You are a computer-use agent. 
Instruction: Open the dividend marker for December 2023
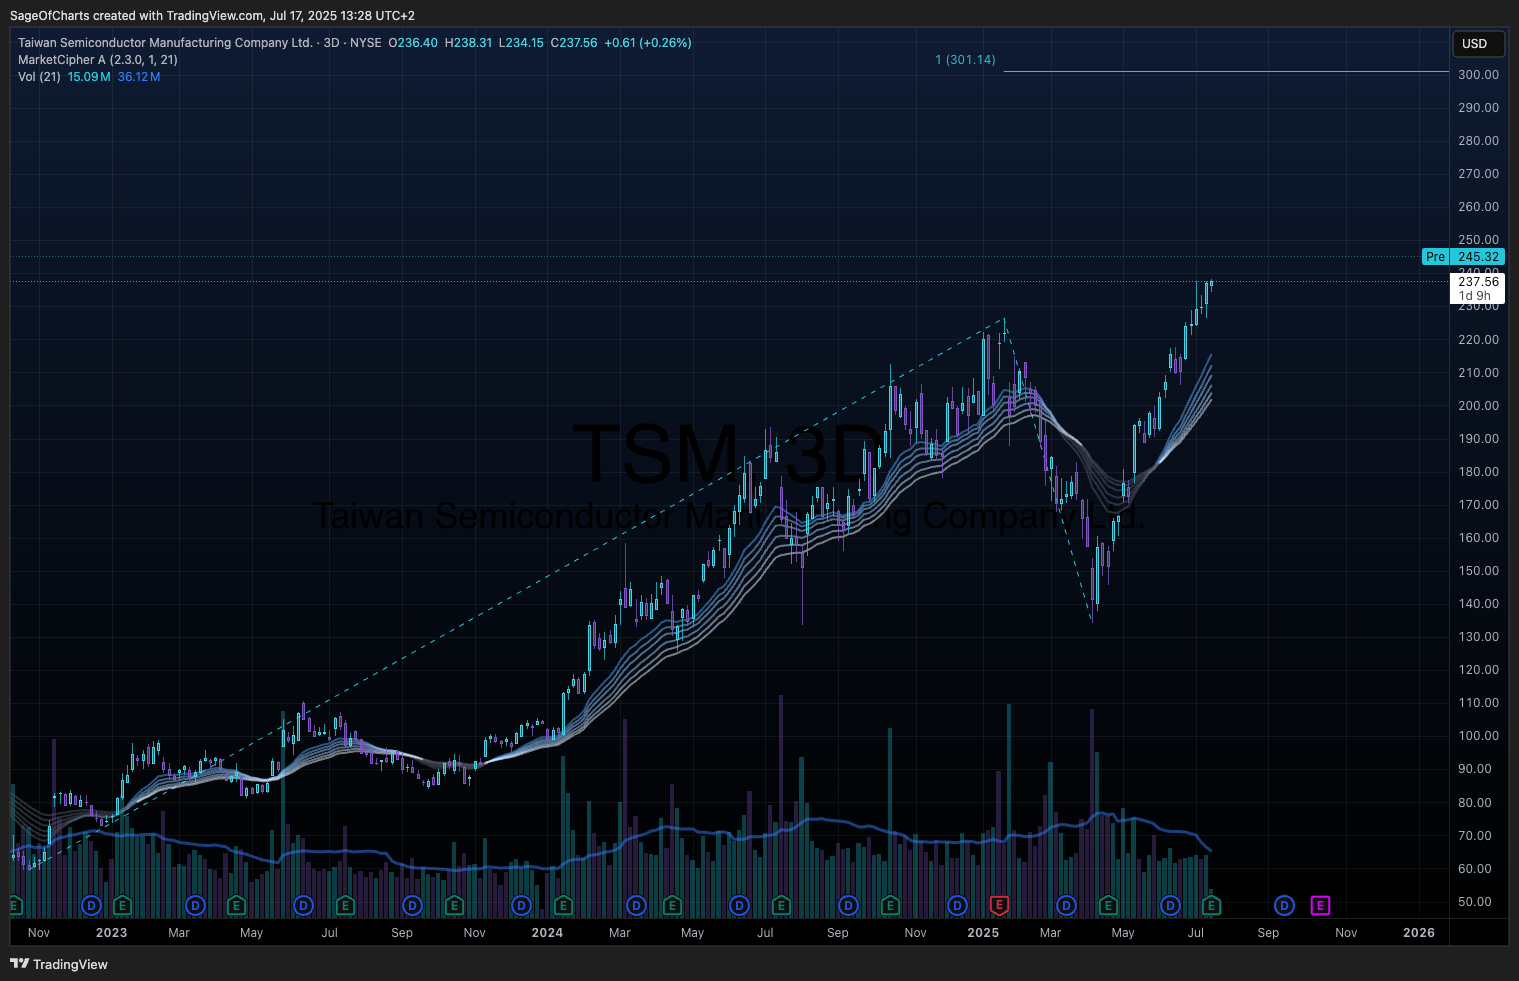pos(521,906)
